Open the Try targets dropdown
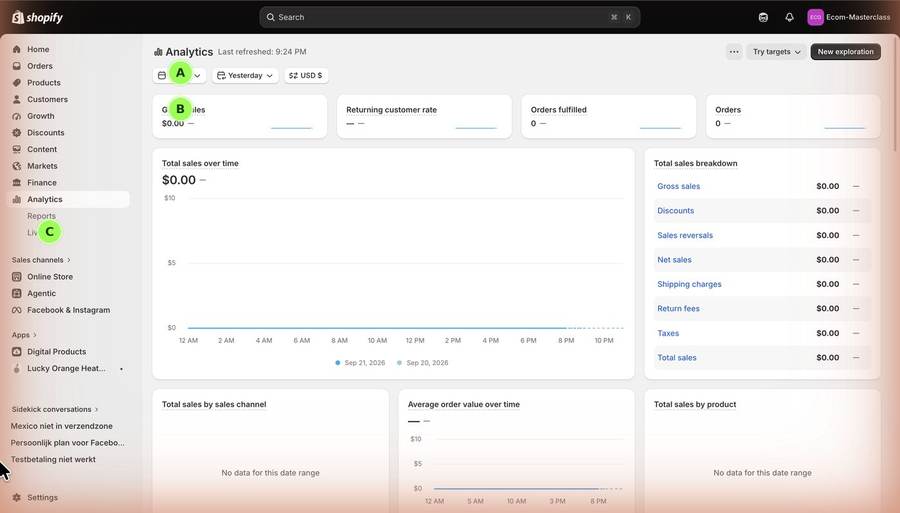The height and width of the screenshot is (513, 900). pos(777,52)
